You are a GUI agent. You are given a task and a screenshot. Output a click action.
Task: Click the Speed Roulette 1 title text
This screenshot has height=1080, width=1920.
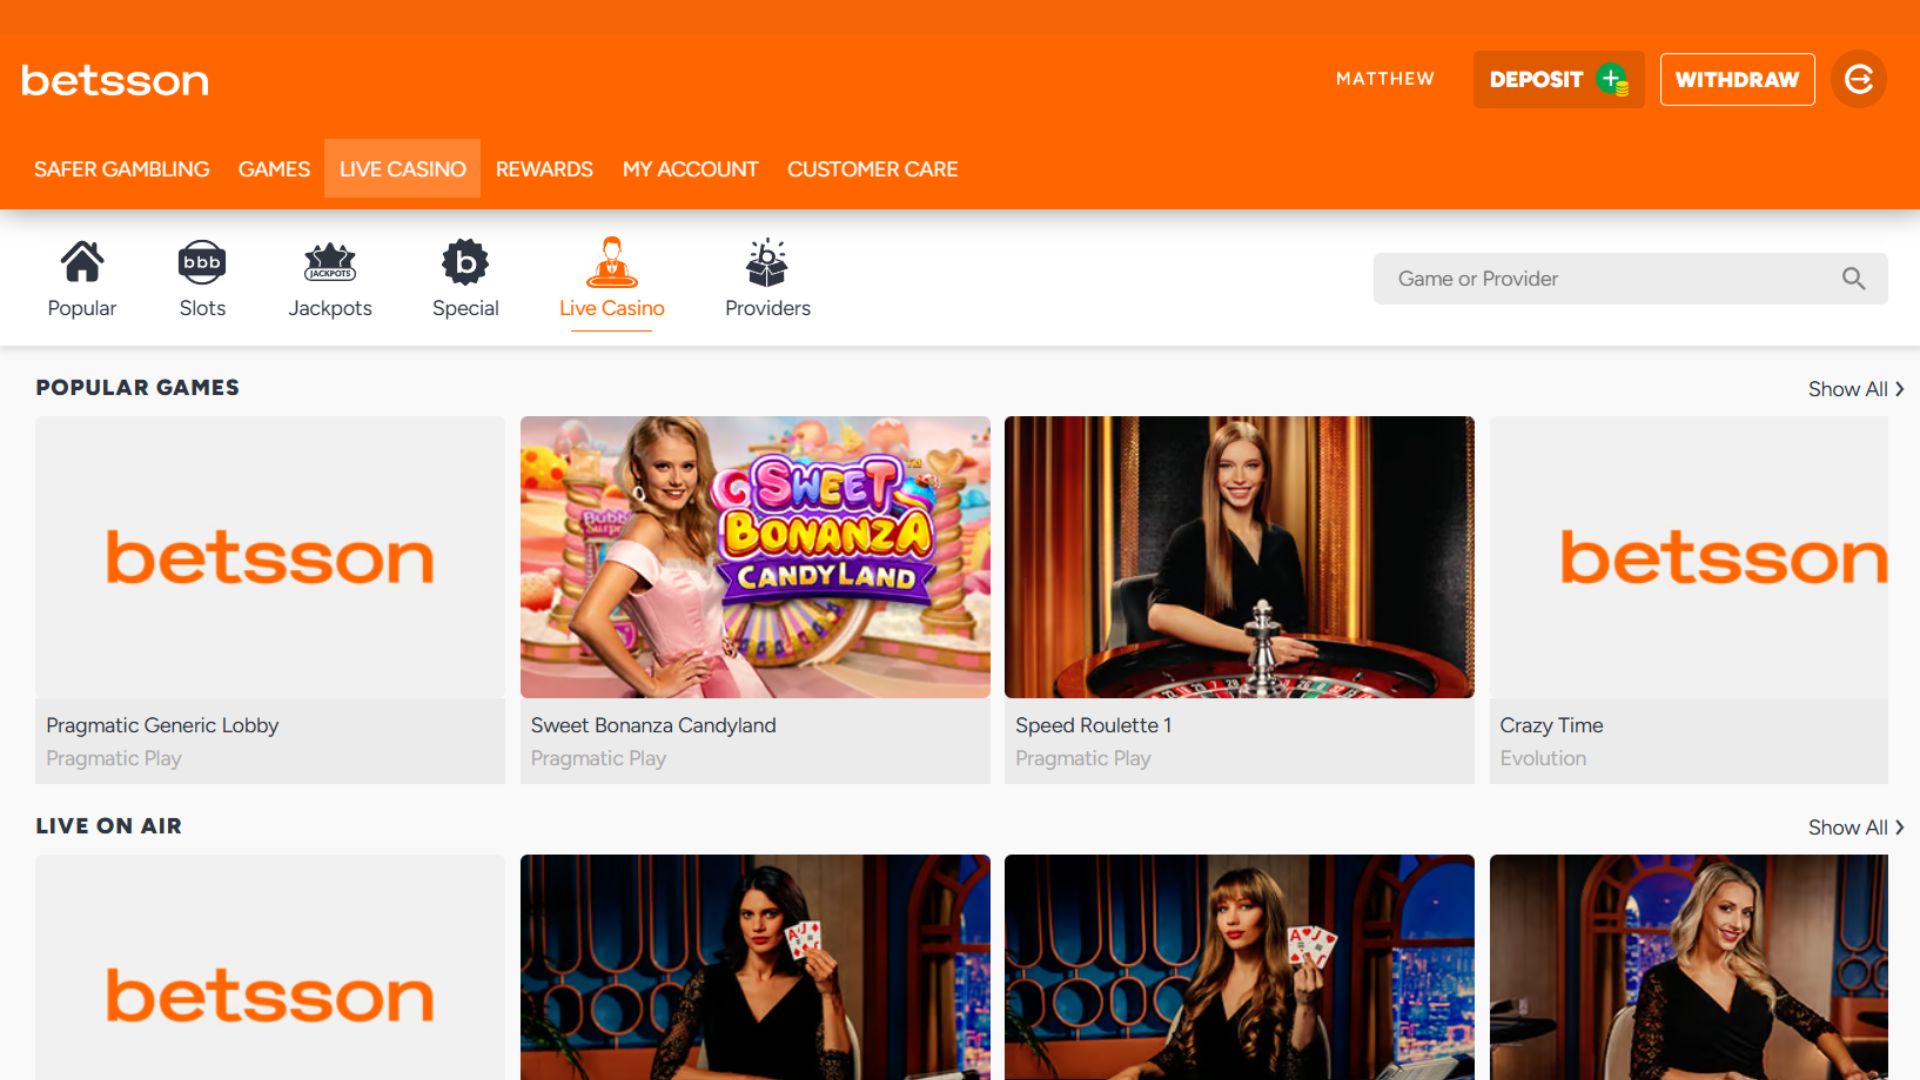click(1093, 725)
